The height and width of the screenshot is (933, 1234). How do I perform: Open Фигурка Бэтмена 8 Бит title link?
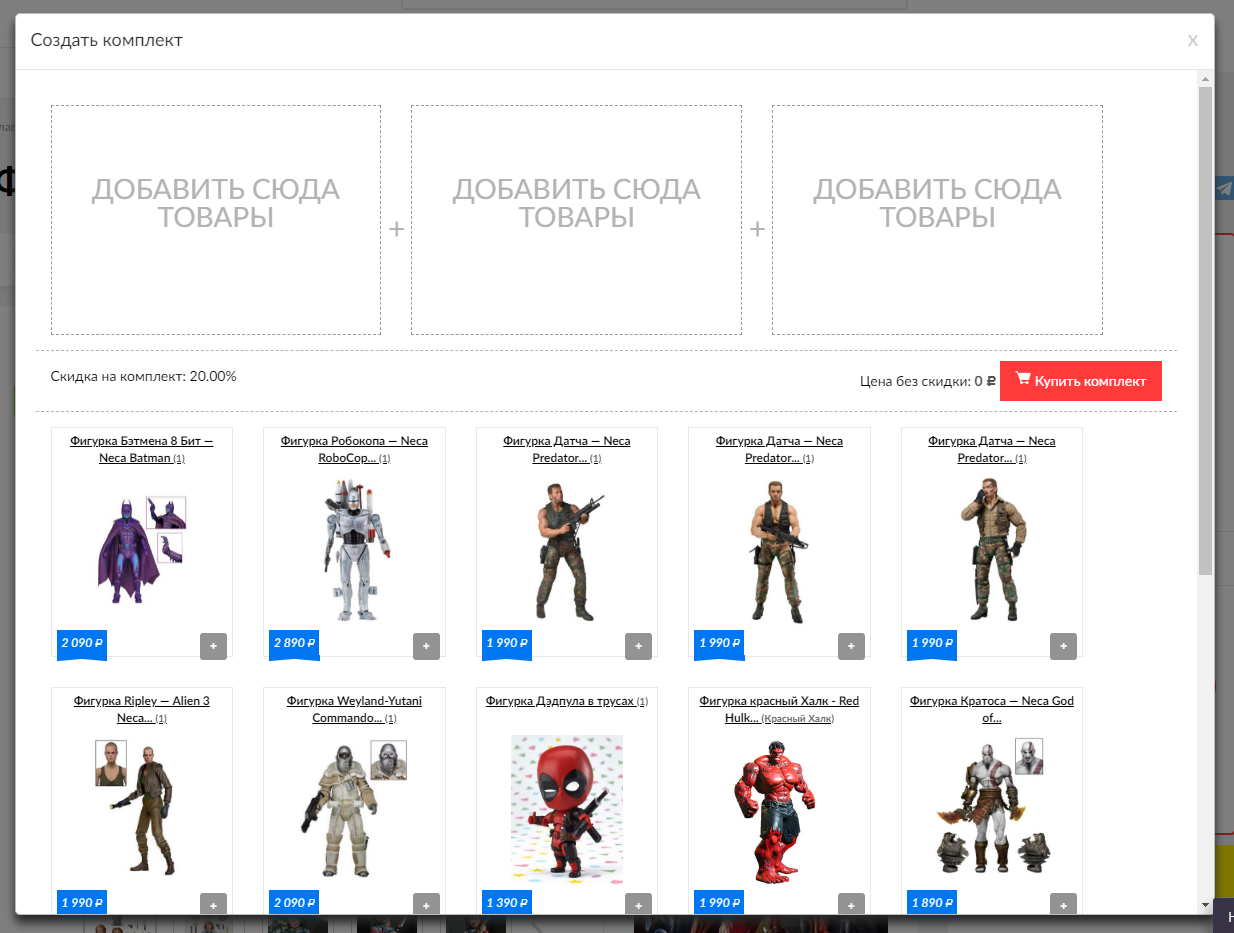141,449
